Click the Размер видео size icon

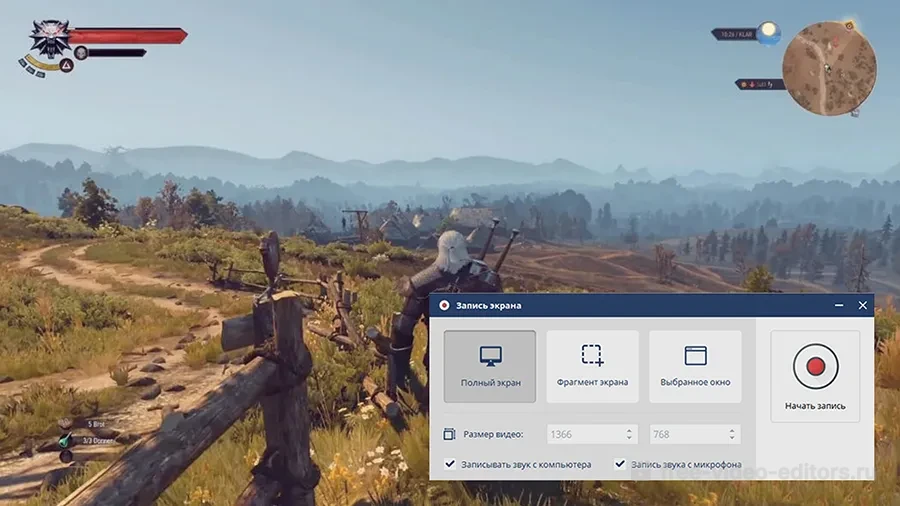(x=449, y=434)
